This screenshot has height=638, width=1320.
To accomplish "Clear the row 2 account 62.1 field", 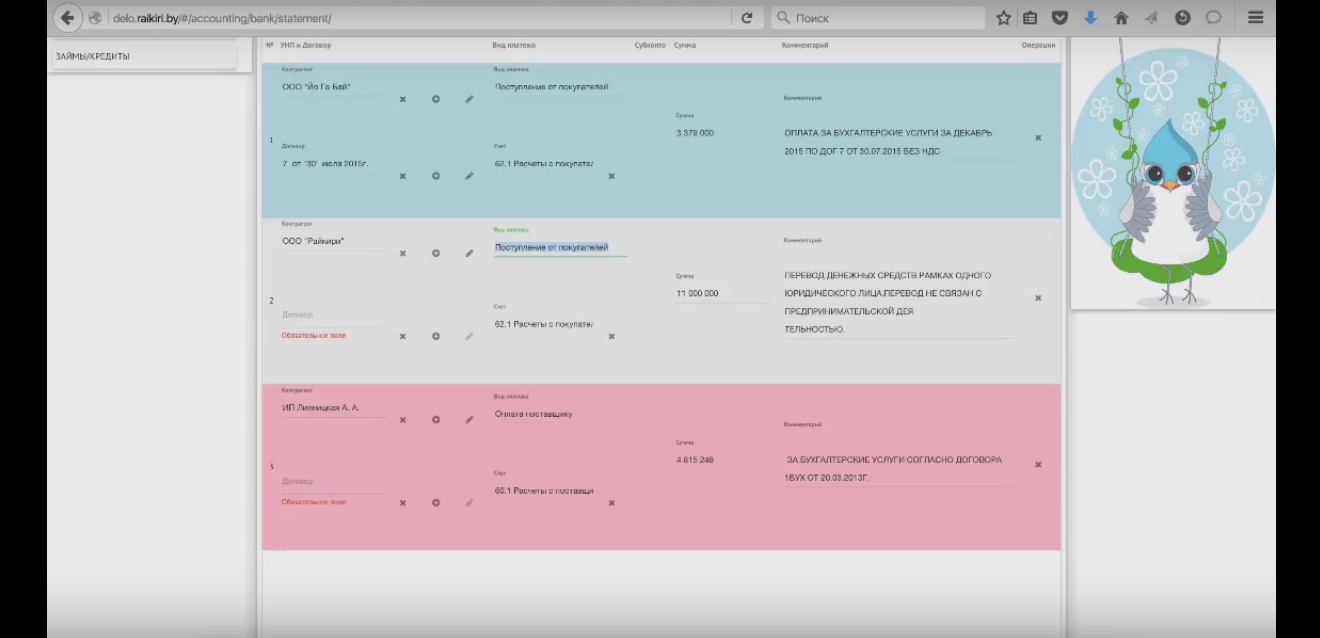I will (612, 336).
